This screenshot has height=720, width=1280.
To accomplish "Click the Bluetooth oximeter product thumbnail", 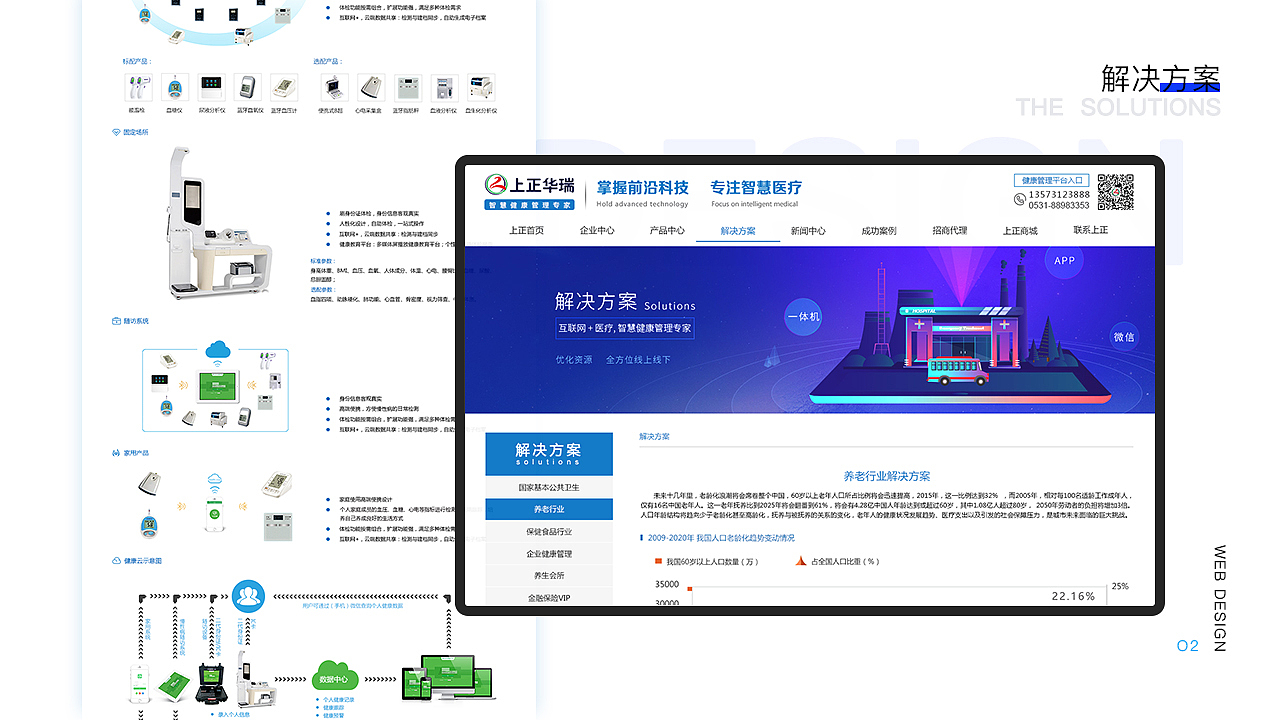I will 248,87.
